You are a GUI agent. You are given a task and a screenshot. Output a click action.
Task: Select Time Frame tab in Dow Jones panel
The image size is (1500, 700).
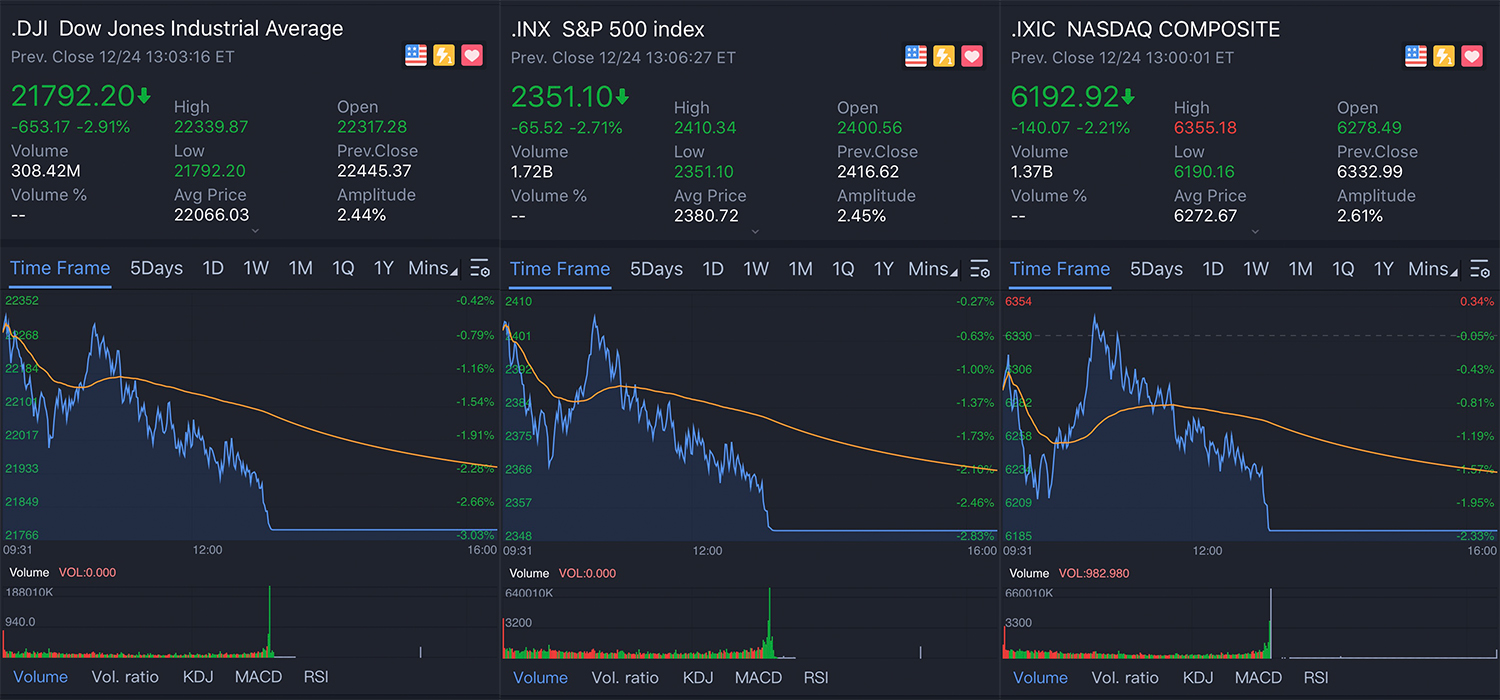coord(60,268)
